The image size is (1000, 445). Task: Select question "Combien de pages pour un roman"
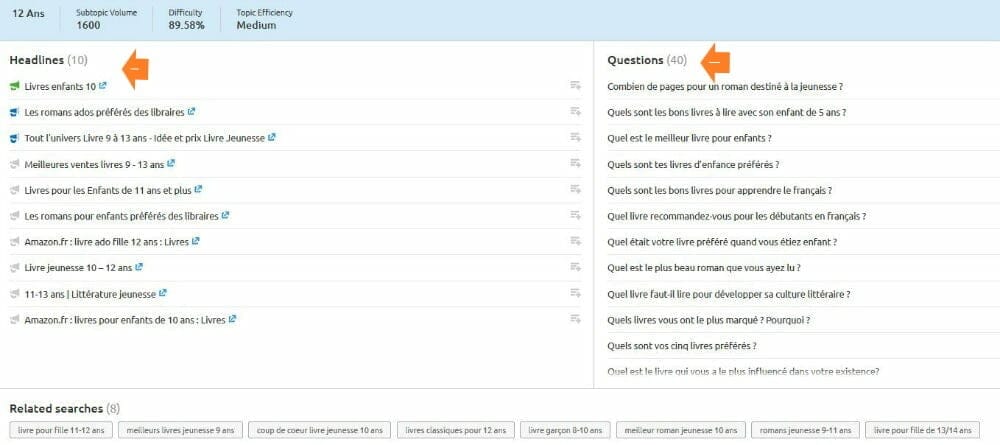(x=725, y=86)
